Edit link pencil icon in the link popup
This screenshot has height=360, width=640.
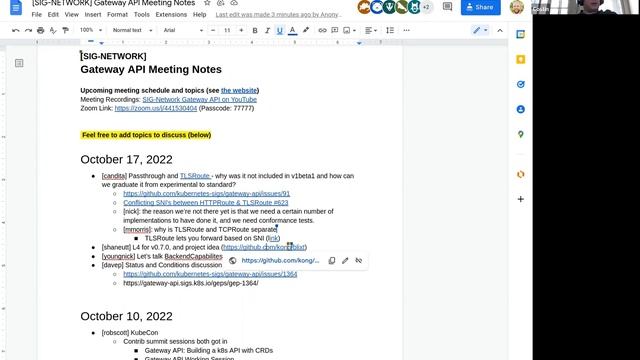point(345,260)
